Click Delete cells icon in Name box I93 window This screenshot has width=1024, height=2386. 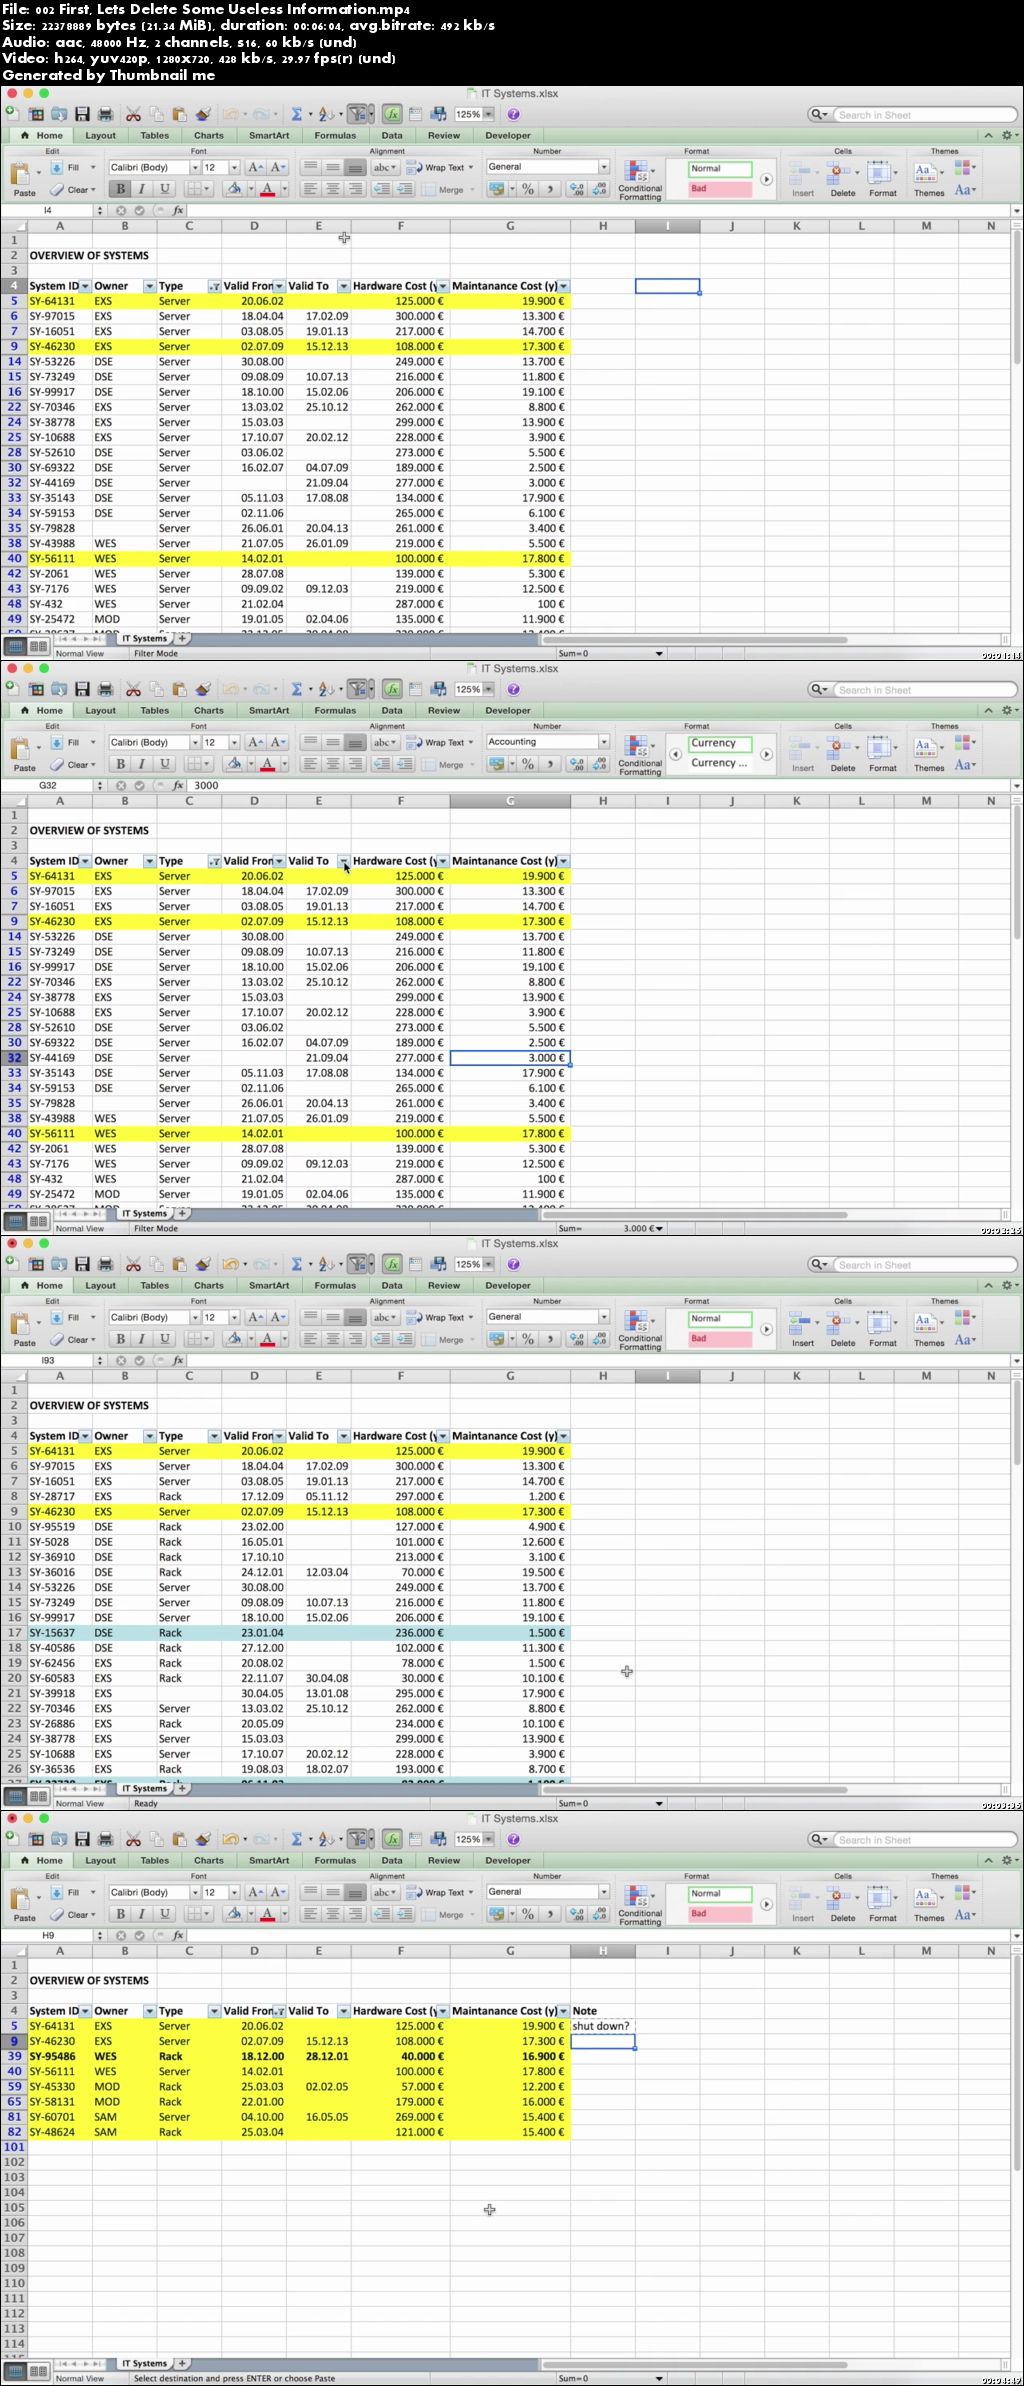(838, 1323)
